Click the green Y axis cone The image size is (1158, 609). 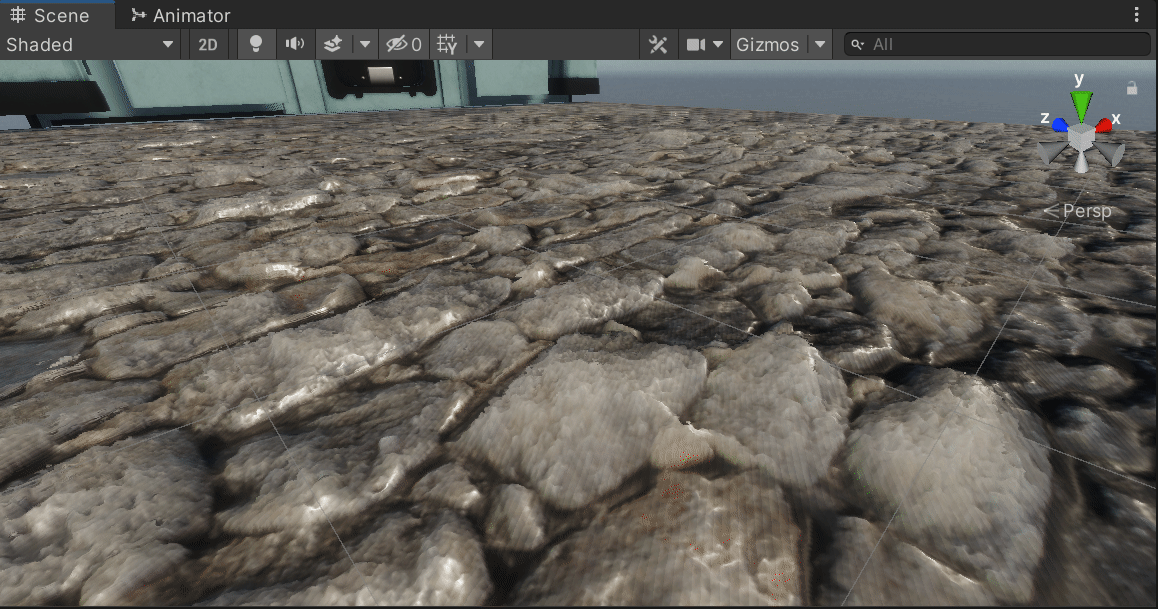pyautogui.click(x=1081, y=106)
